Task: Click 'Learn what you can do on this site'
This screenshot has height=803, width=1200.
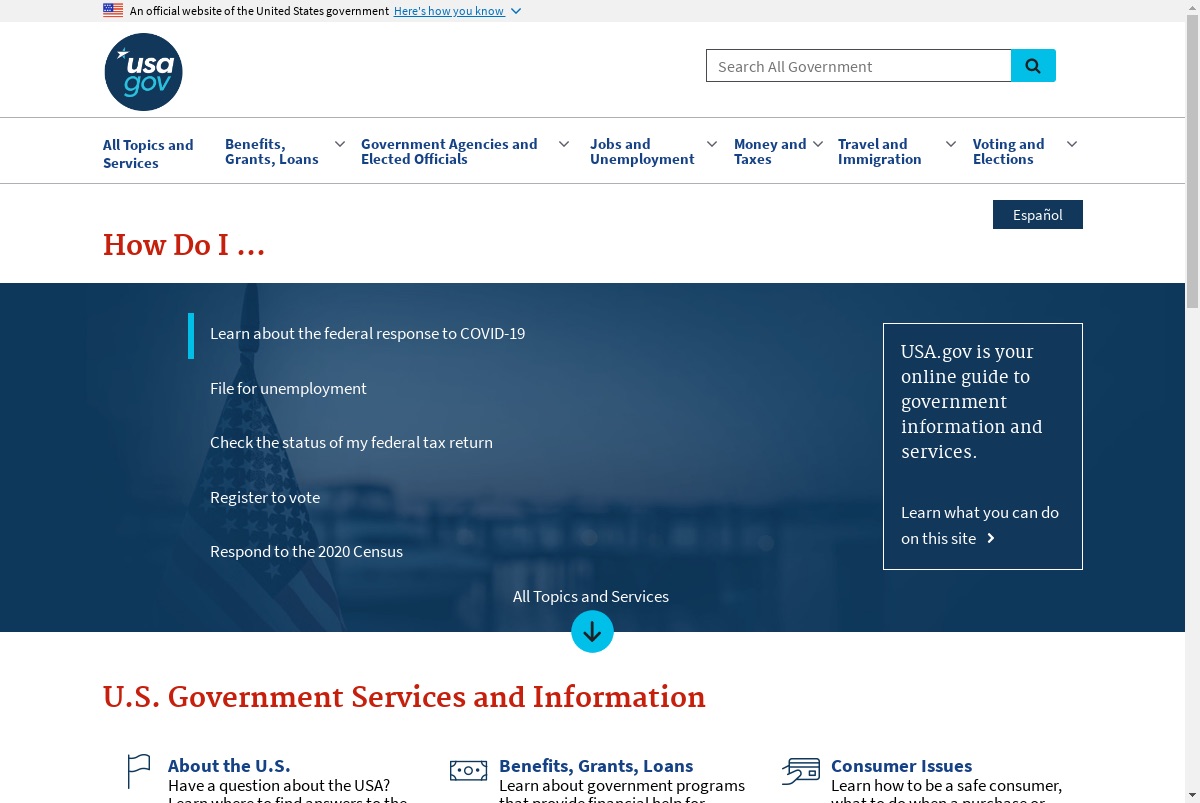Action: click(x=980, y=525)
